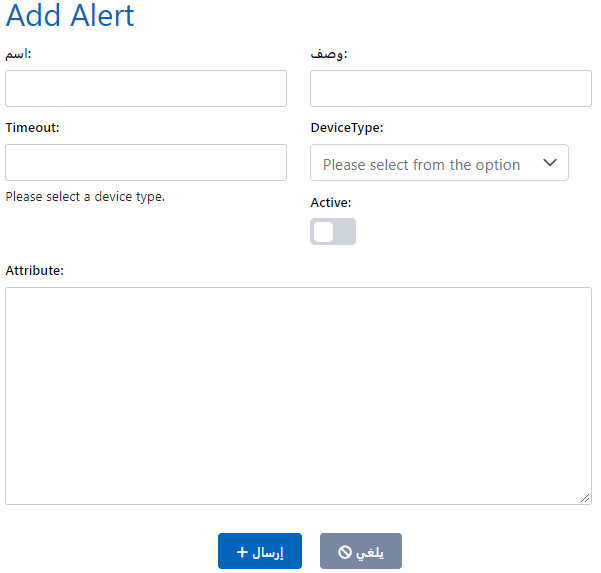
Task: Click inside the Attribute text area
Action: click(x=298, y=395)
